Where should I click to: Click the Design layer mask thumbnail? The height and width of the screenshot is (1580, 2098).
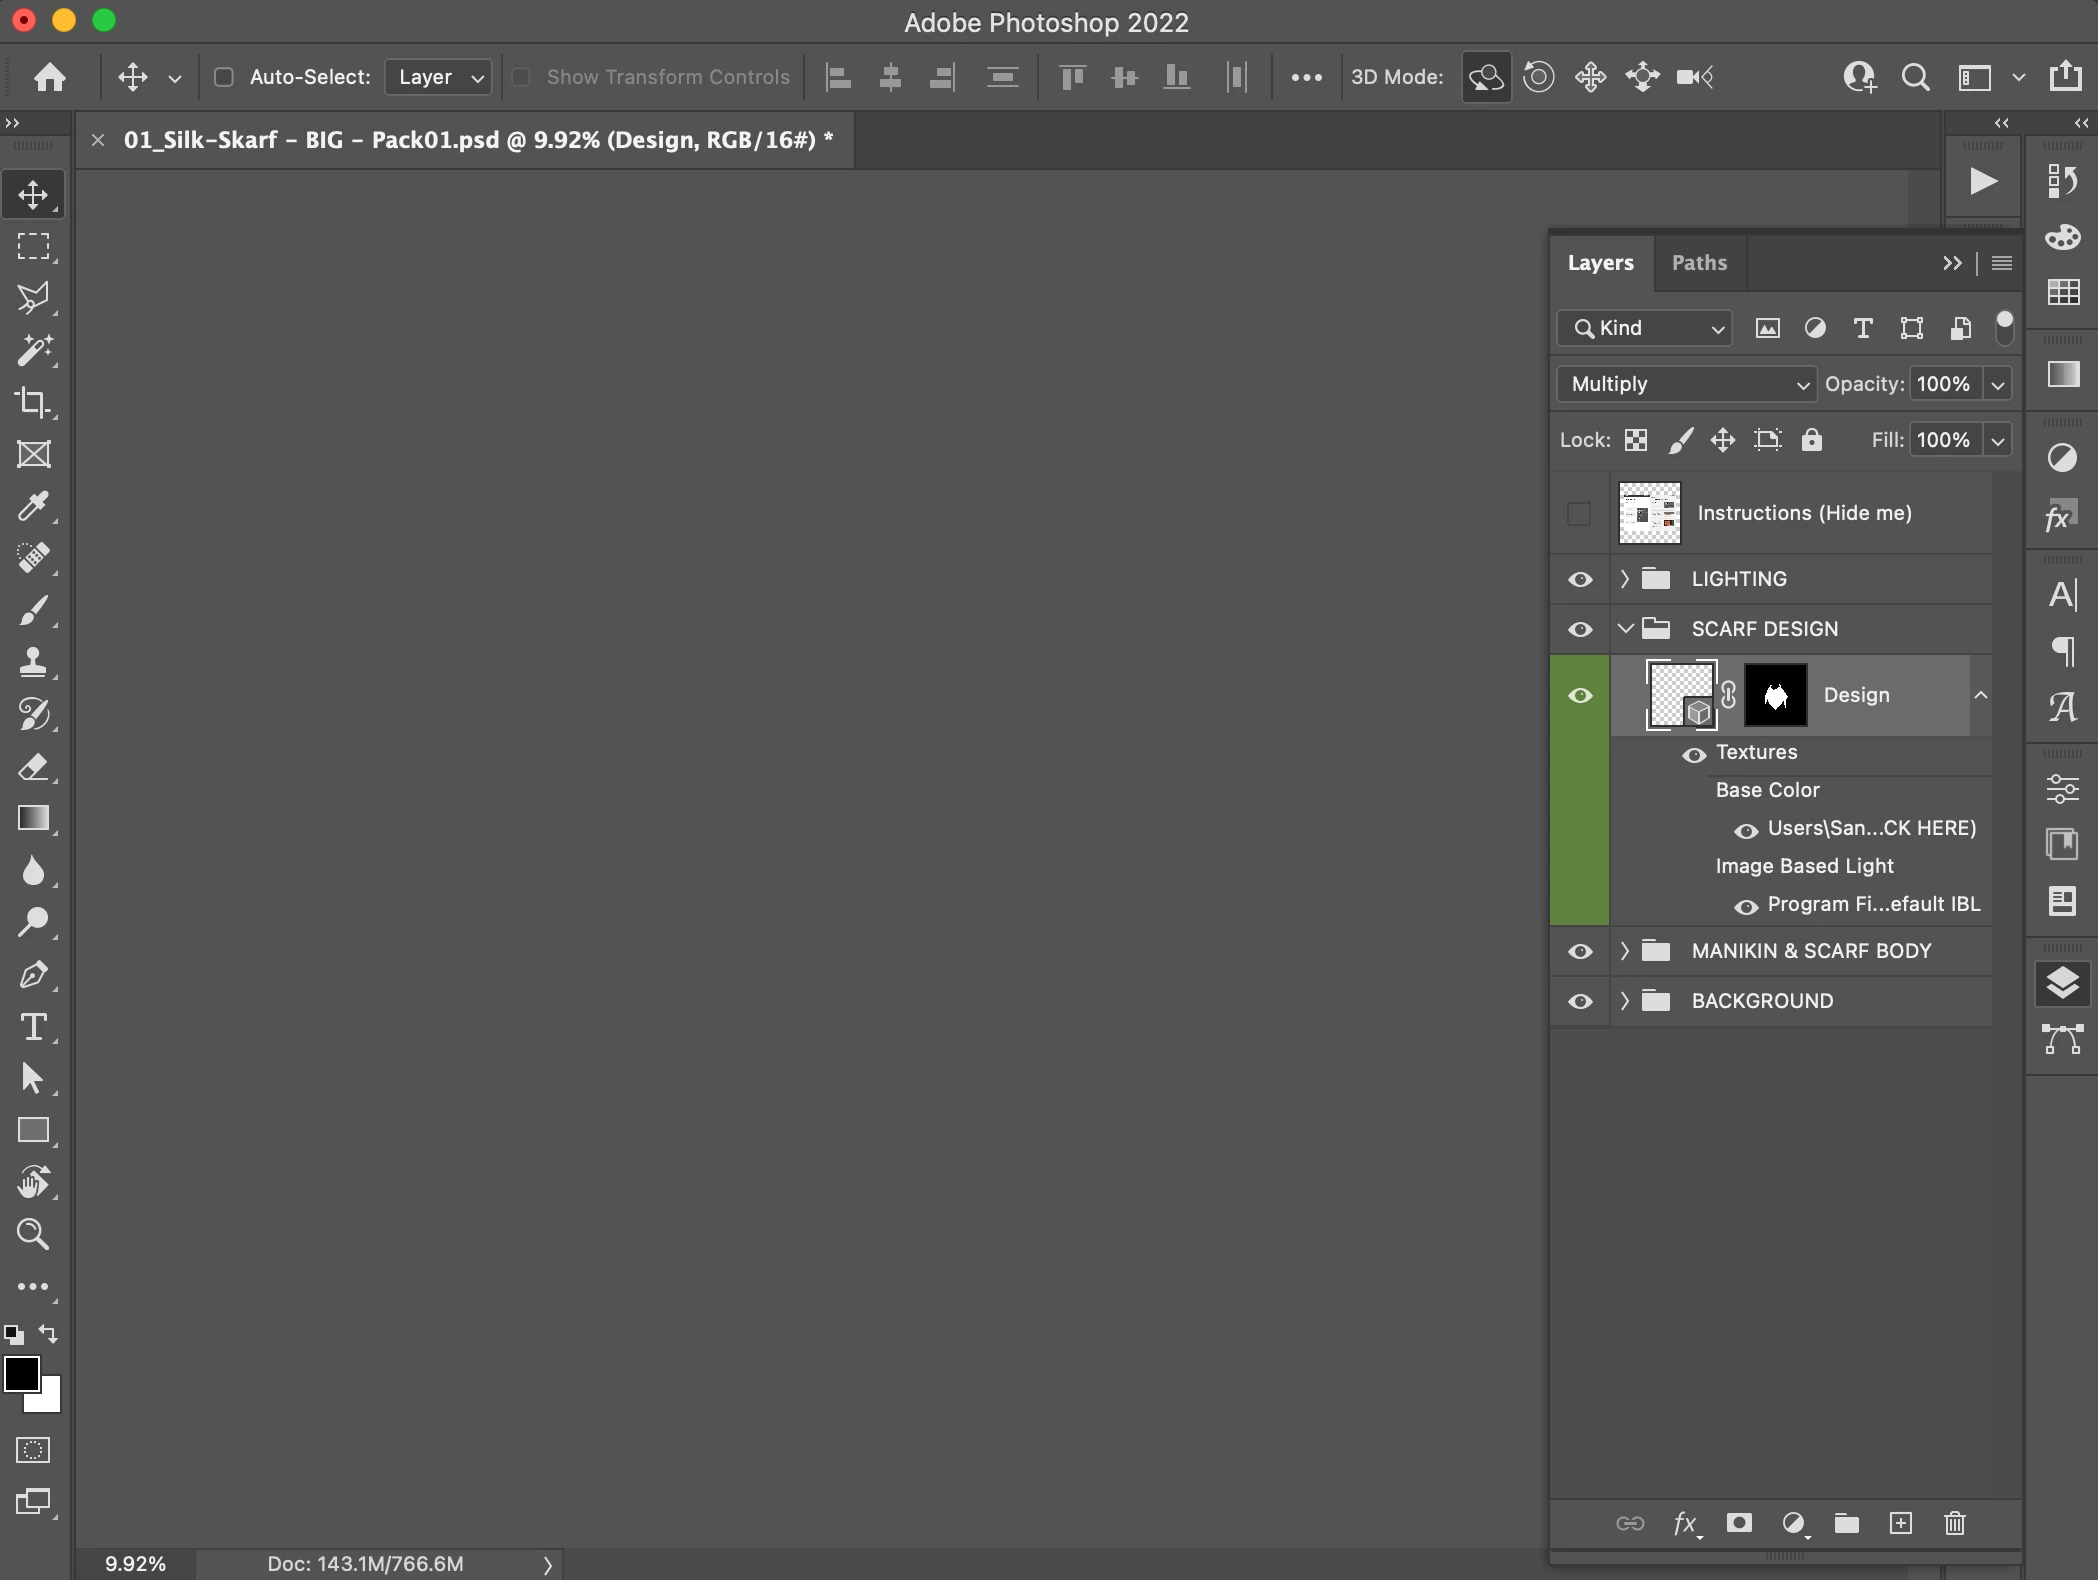[1775, 695]
